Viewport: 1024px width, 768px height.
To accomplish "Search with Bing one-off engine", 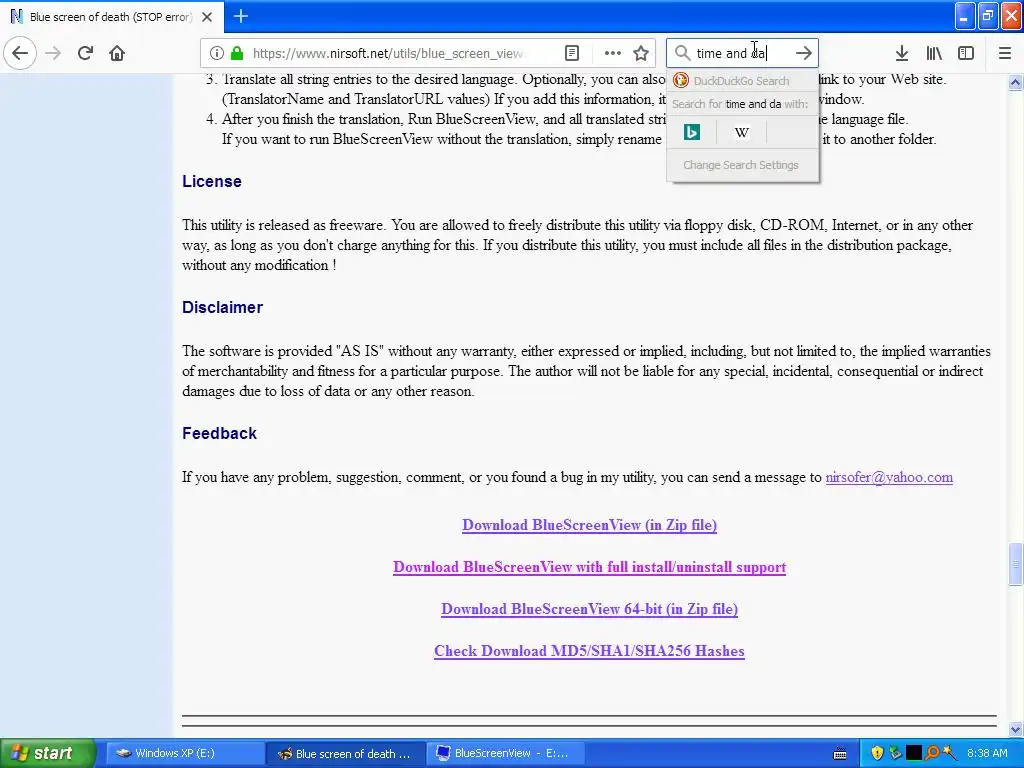I will pos(692,133).
